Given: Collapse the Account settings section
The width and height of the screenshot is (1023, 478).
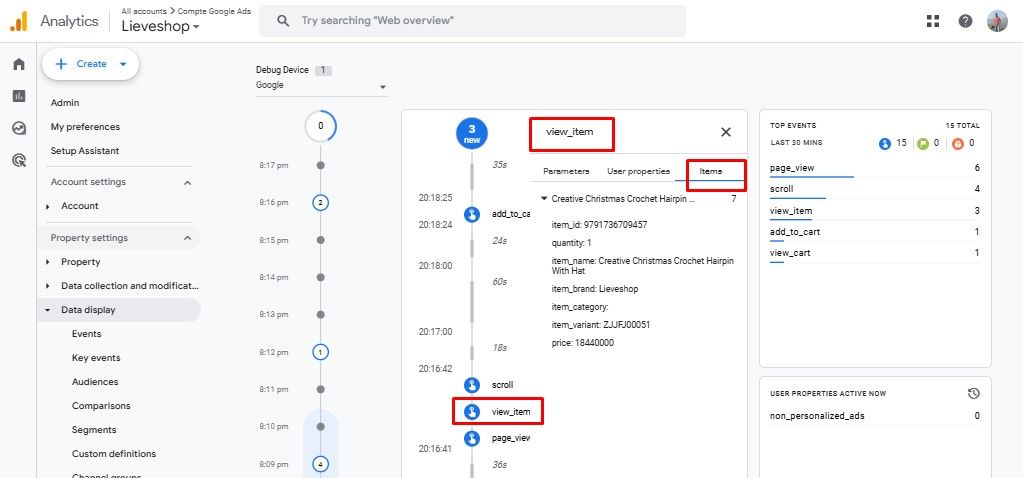Looking at the screenshot, I should pos(187,182).
